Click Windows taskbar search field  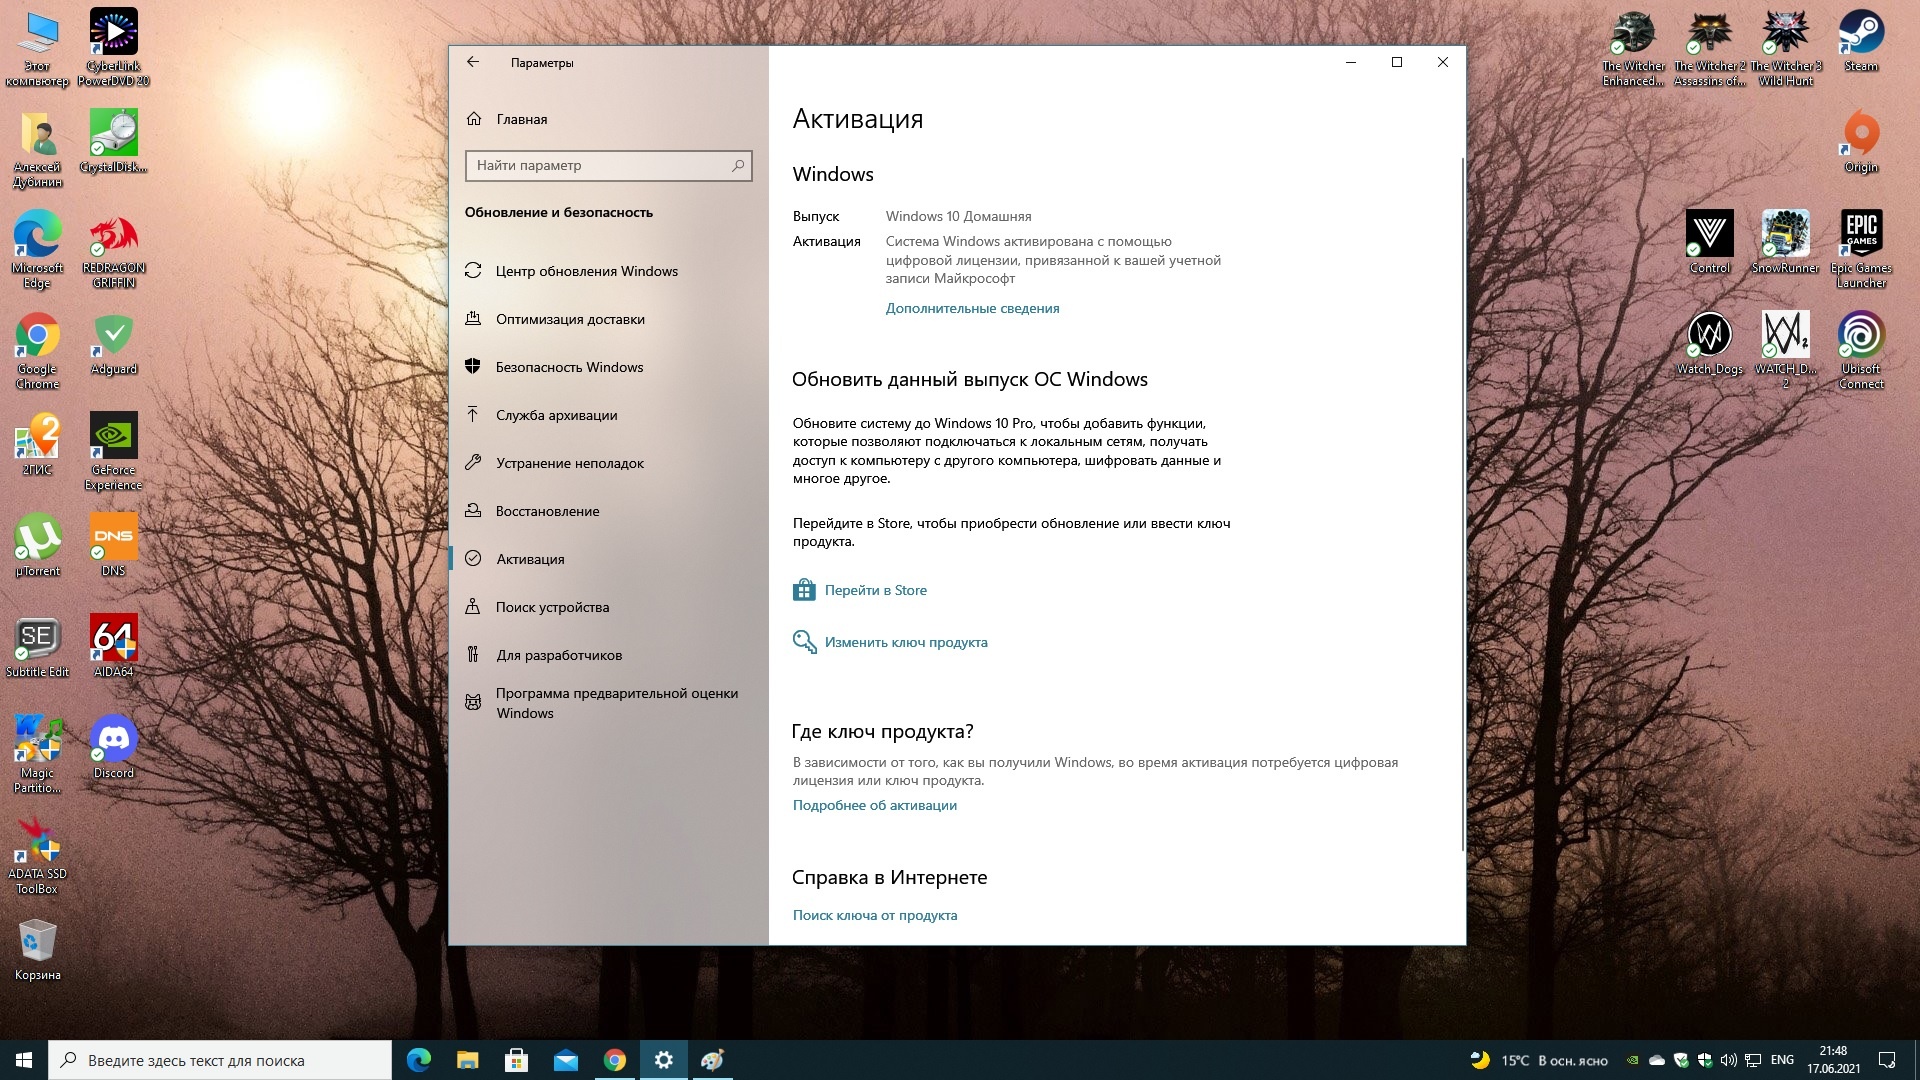tap(222, 1059)
